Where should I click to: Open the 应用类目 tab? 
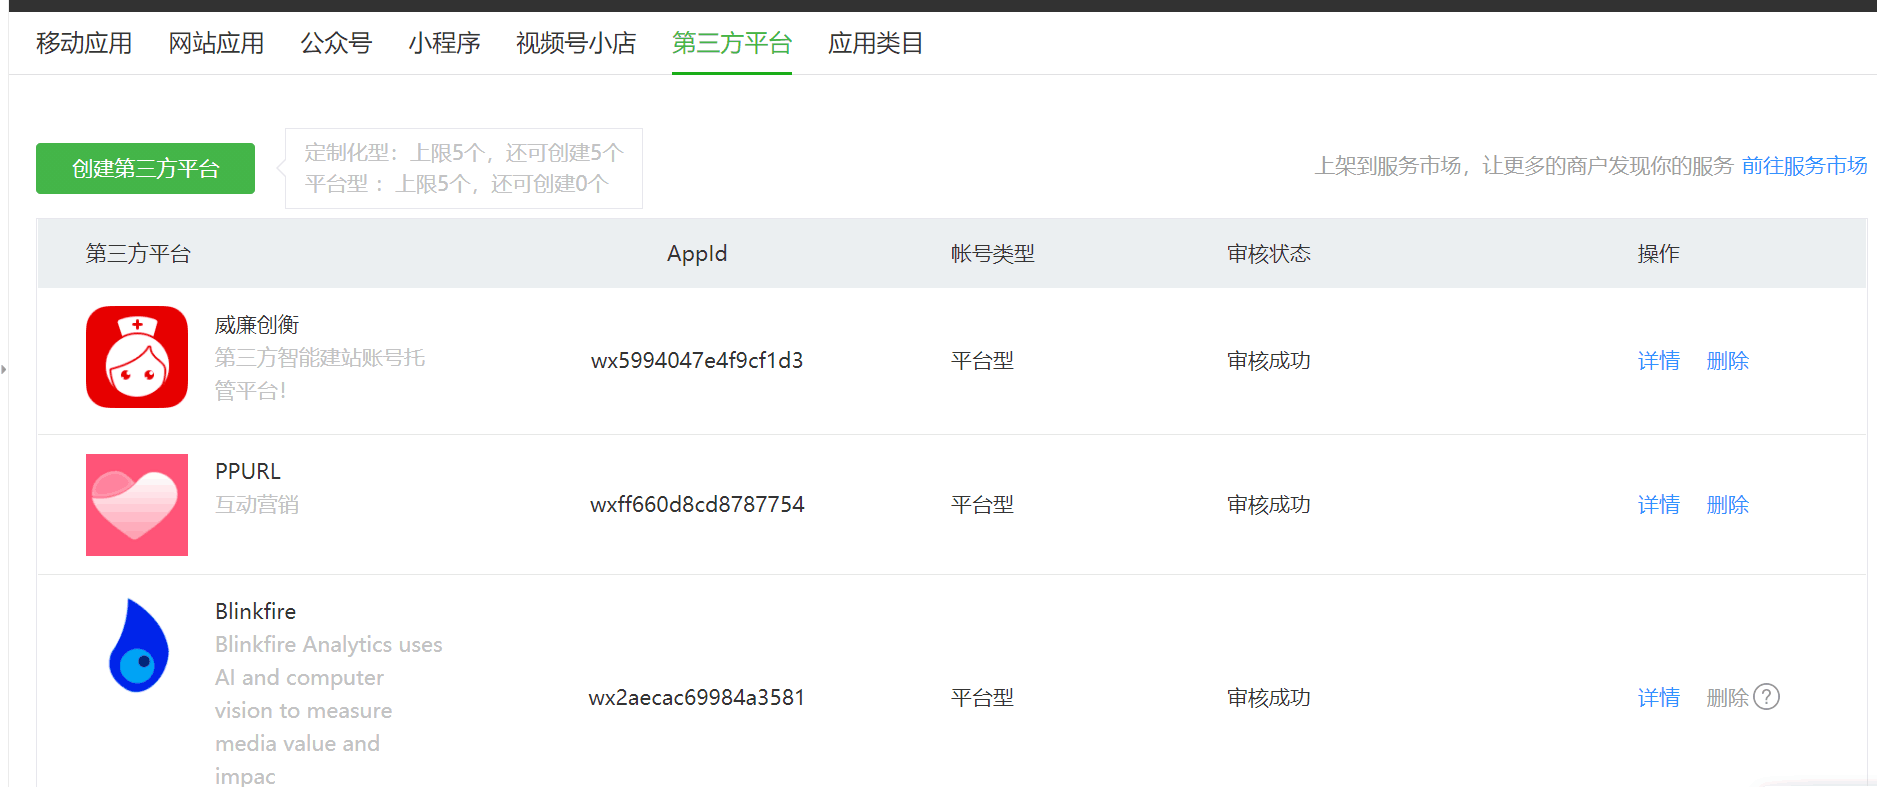[x=875, y=43]
